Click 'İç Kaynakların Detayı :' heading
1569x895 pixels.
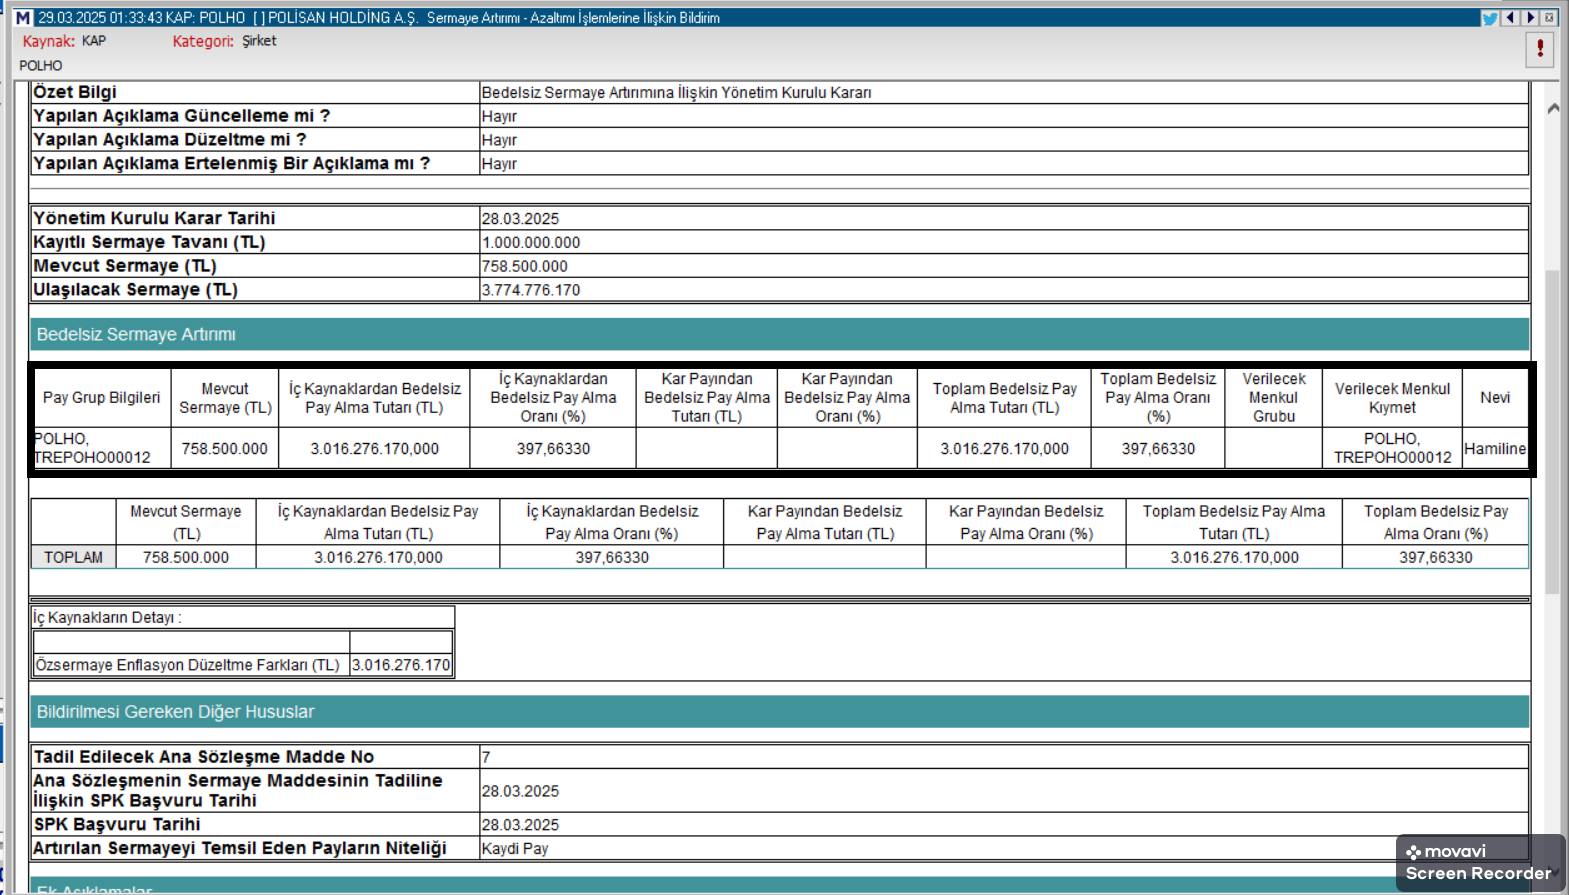coord(107,618)
